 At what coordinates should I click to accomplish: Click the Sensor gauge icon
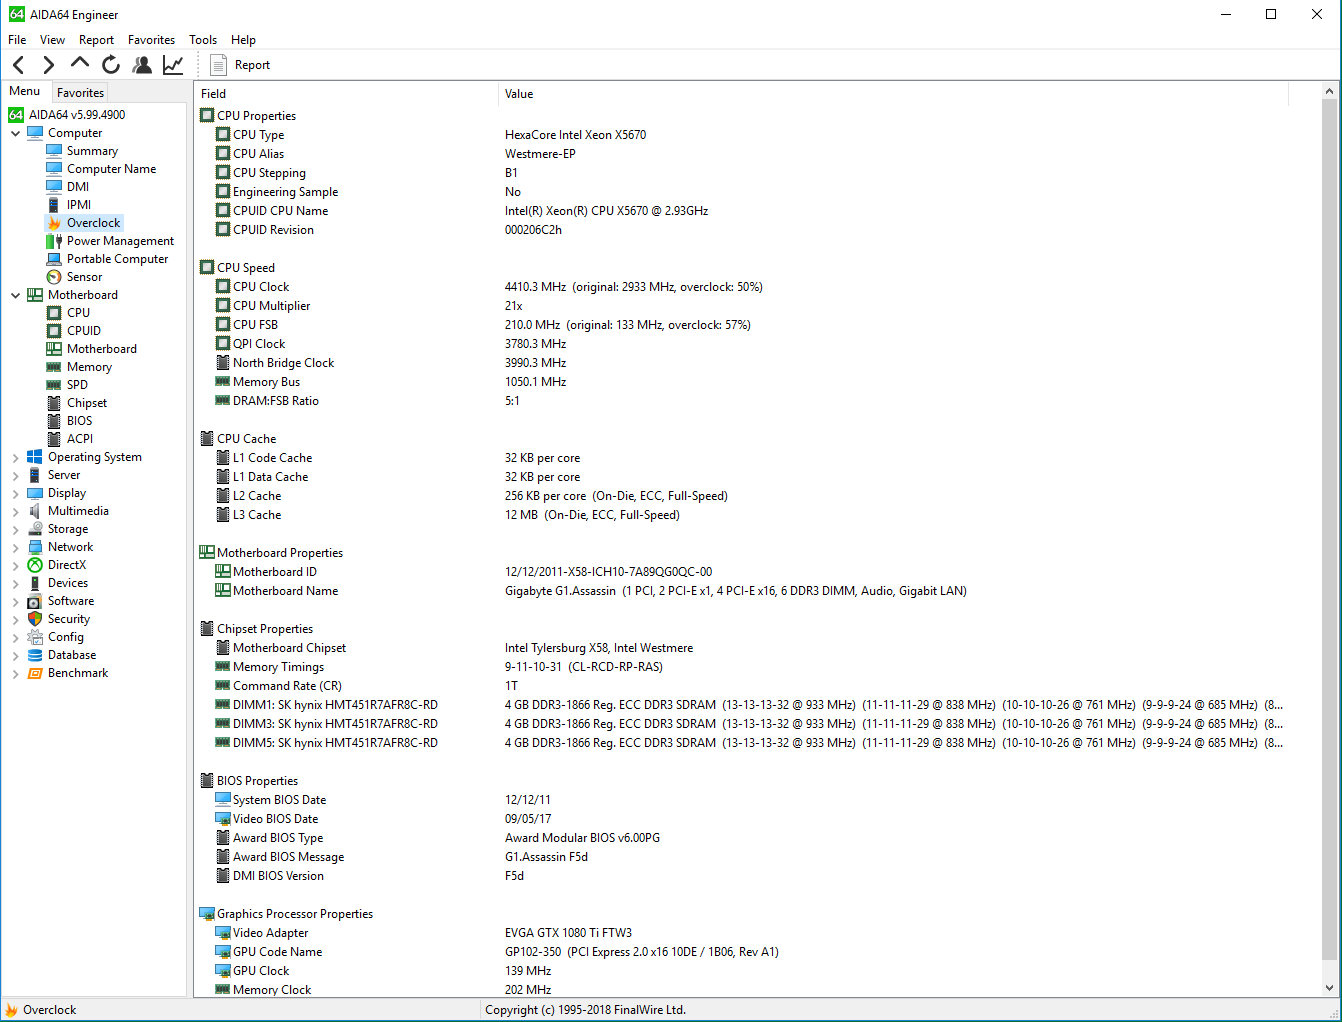click(x=54, y=277)
